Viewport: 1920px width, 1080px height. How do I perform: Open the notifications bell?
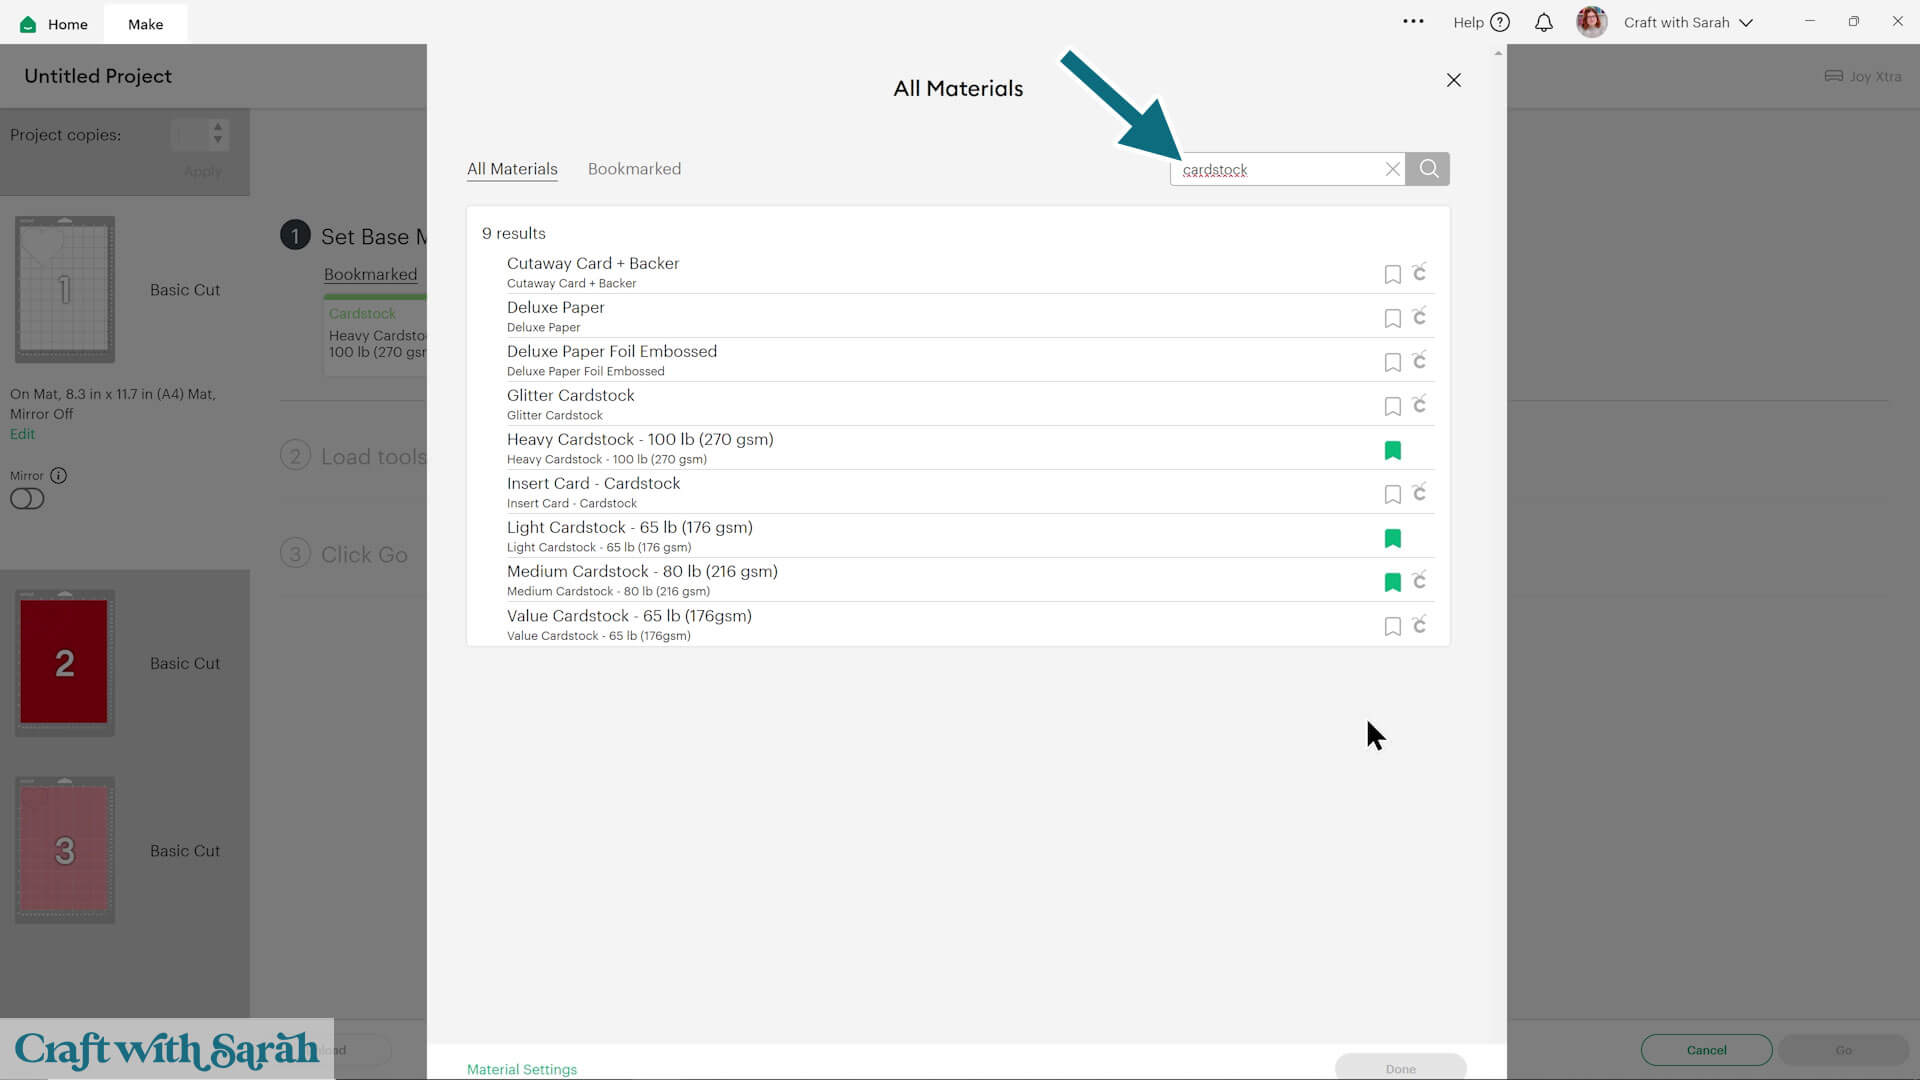point(1543,22)
